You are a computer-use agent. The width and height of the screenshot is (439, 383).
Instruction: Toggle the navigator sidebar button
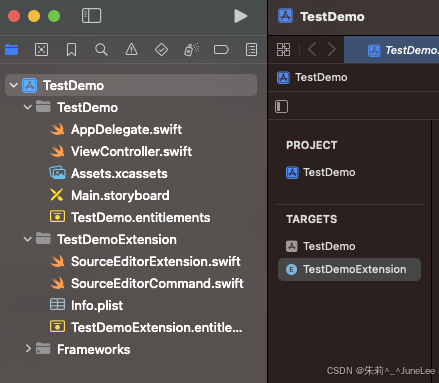91,16
